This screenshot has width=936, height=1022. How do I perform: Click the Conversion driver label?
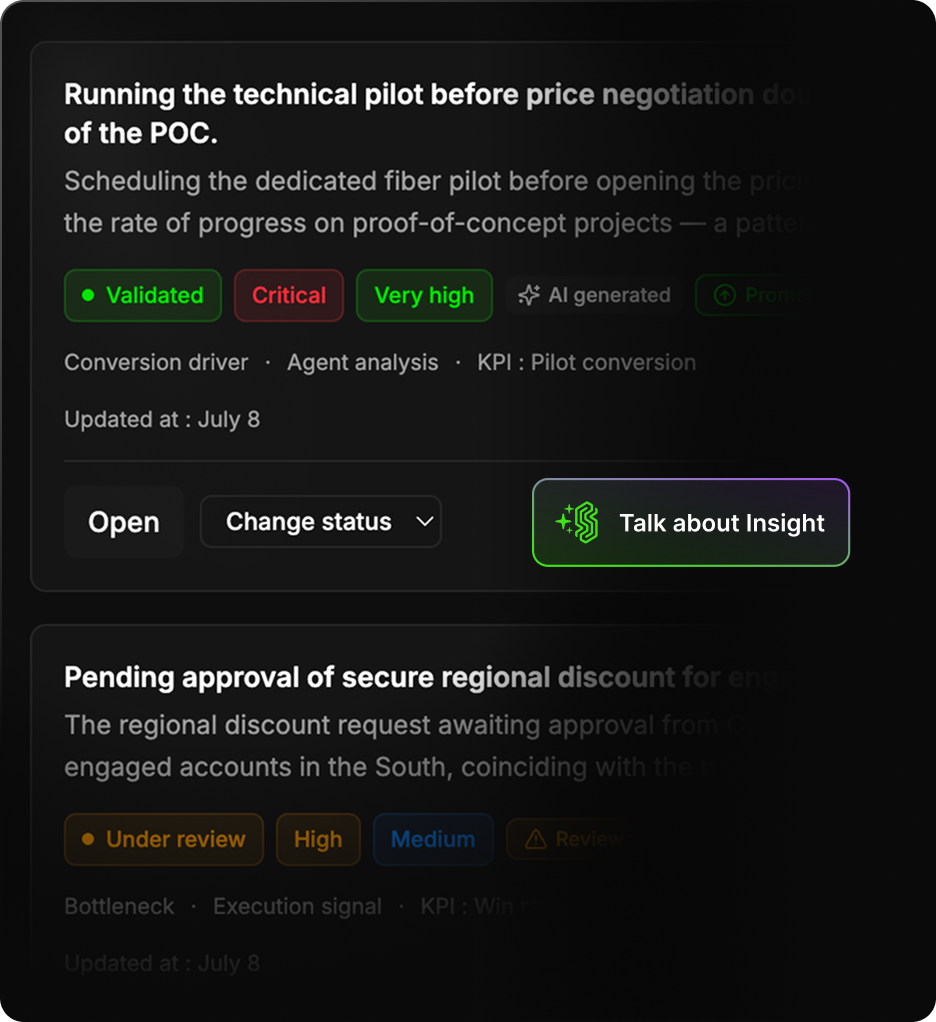point(156,362)
